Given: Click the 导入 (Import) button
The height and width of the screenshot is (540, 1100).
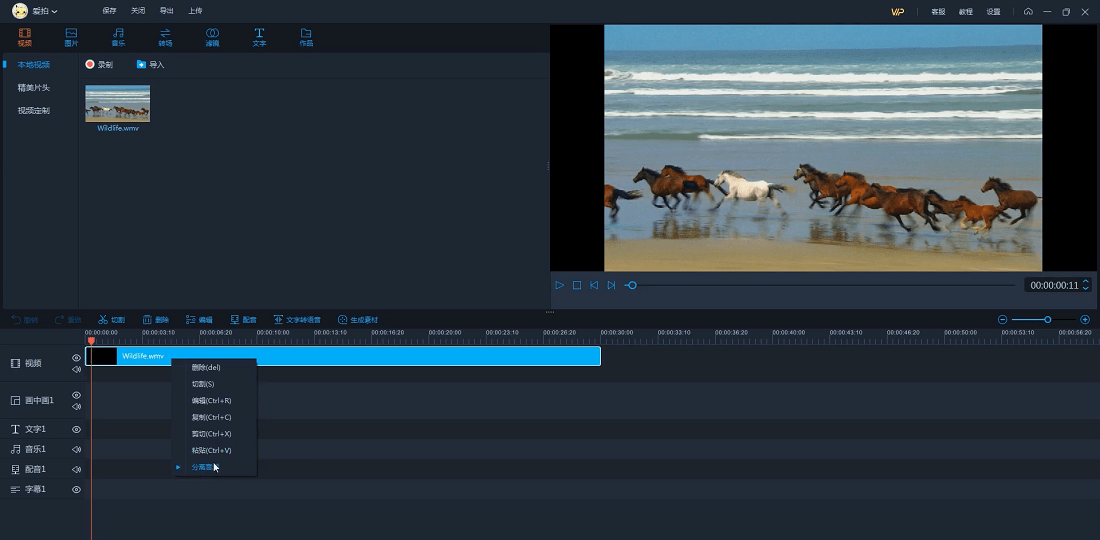Looking at the screenshot, I should click(x=150, y=64).
